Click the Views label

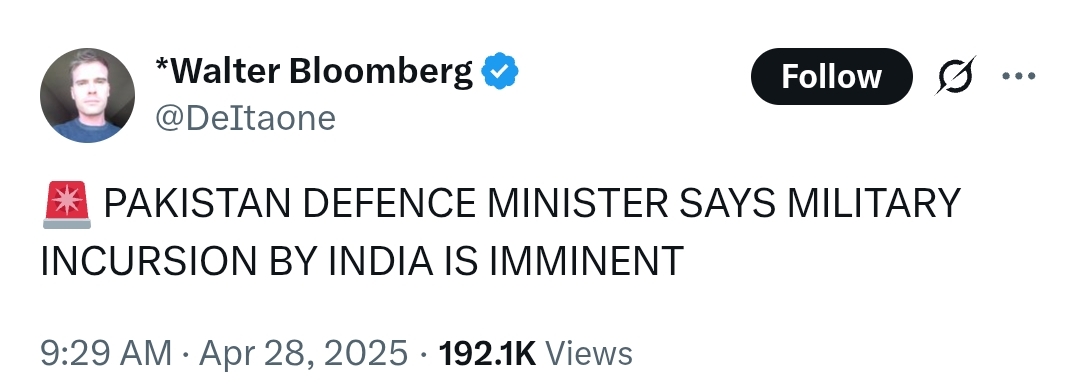click(589, 354)
